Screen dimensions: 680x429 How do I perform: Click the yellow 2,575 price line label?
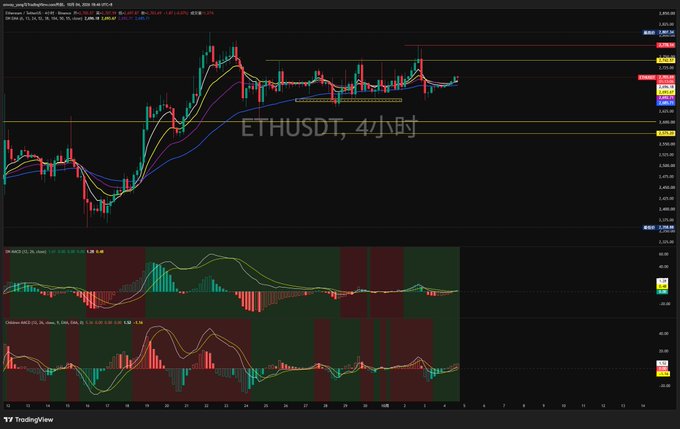point(666,133)
